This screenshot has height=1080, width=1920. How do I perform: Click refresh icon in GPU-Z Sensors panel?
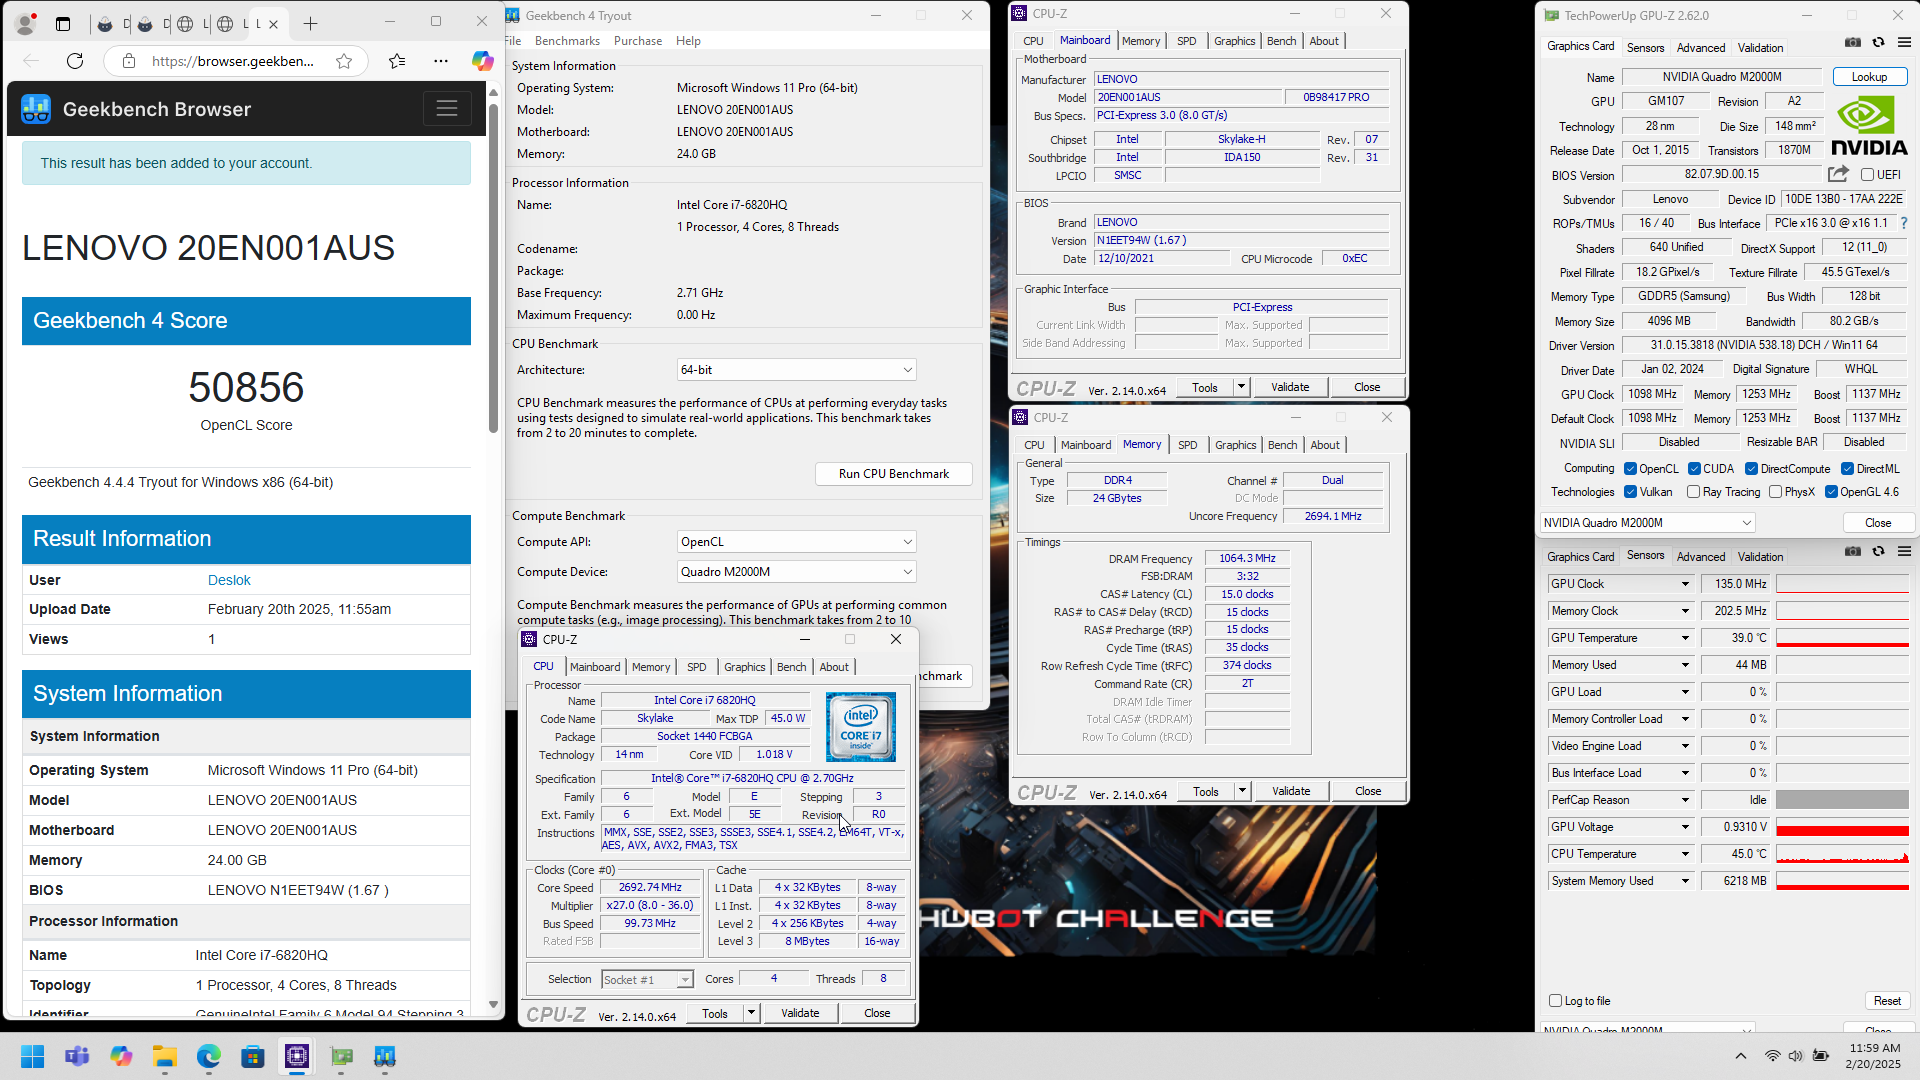coord(1878,552)
